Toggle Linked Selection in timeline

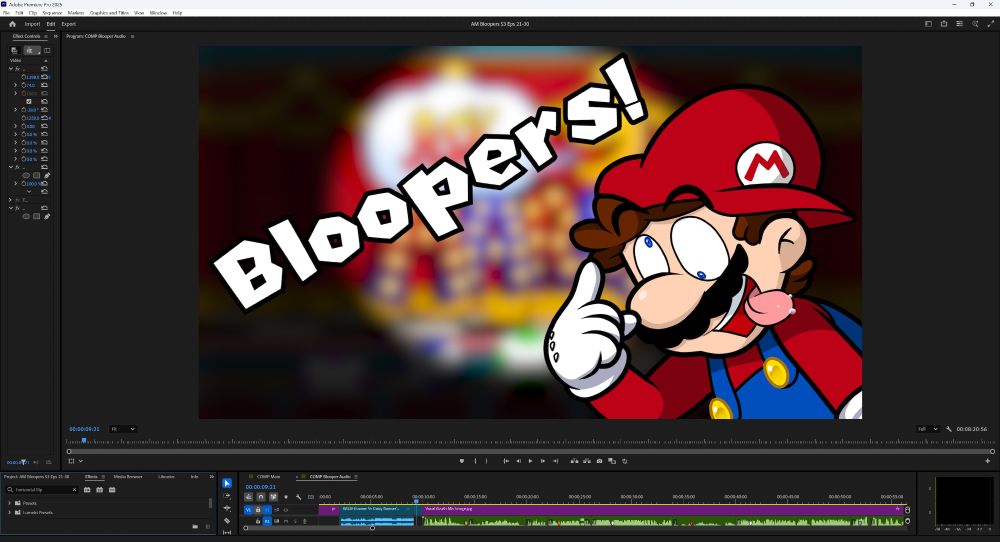click(273, 497)
